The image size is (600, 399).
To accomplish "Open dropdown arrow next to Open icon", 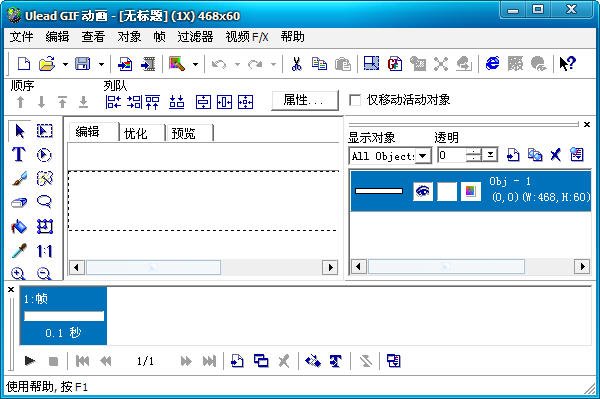I will (65, 64).
